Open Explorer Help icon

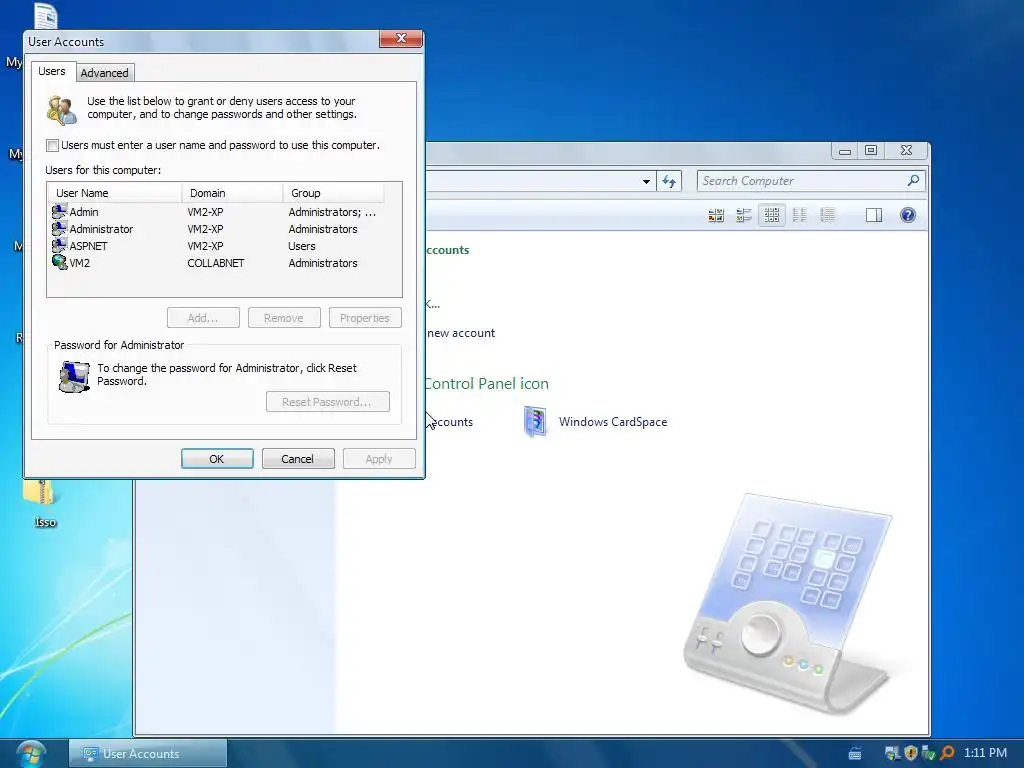(x=908, y=215)
